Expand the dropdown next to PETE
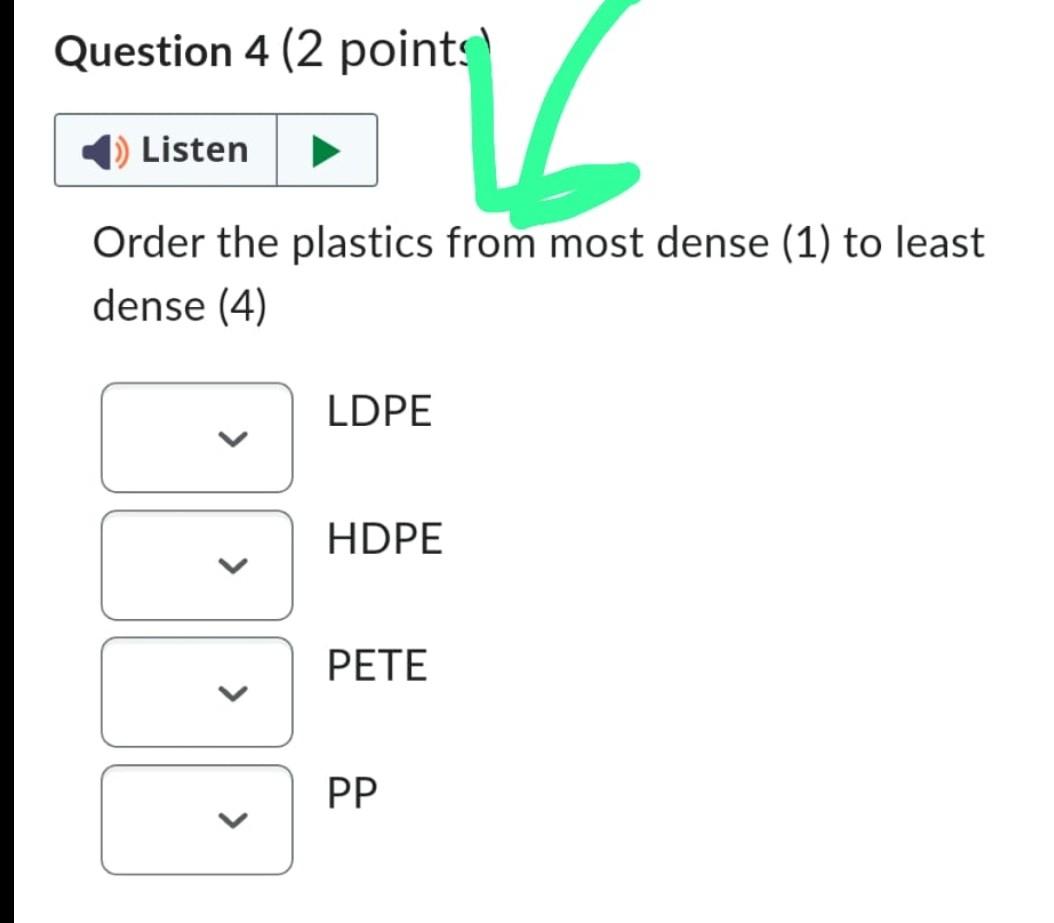The image size is (1054, 923). (196, 692)
